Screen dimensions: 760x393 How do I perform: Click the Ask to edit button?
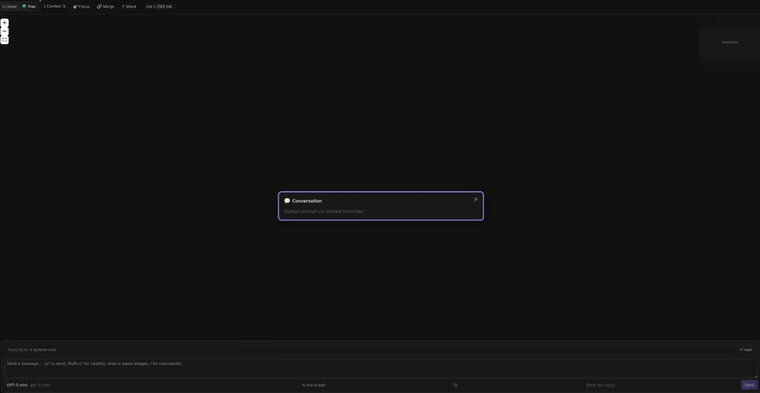click(313, 385)
